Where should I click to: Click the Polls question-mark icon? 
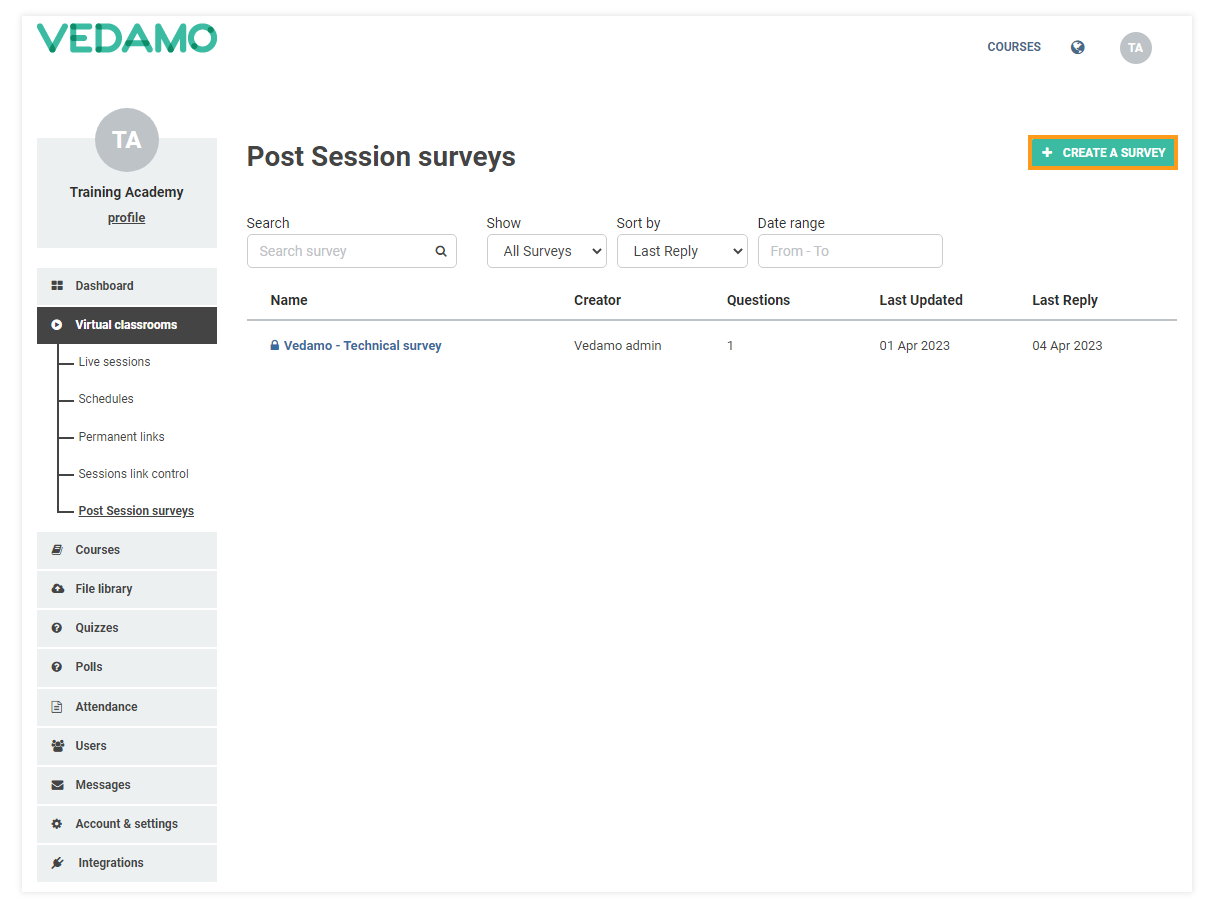[57, 667]
